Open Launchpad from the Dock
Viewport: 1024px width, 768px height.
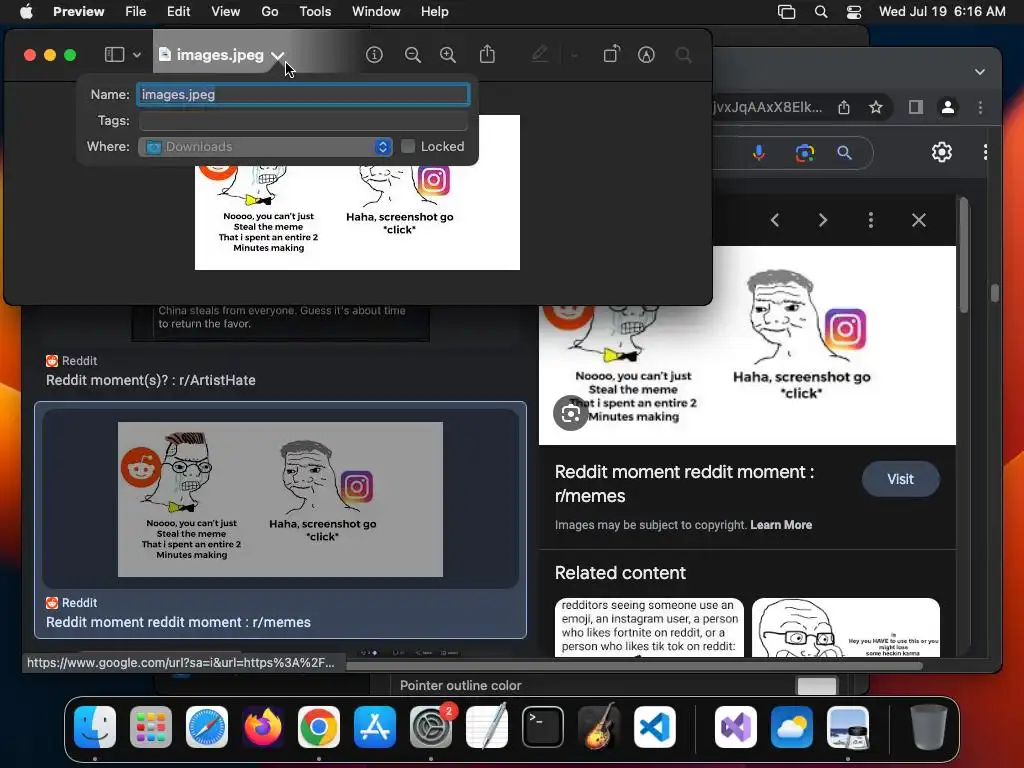pyautogui.click(x=151, y=727)
